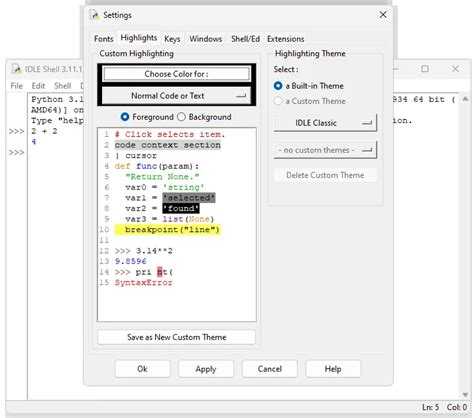This screenshot has width=474, height=418.
Task: Switch to the Fonts tab
Action: tap(104, 39)
